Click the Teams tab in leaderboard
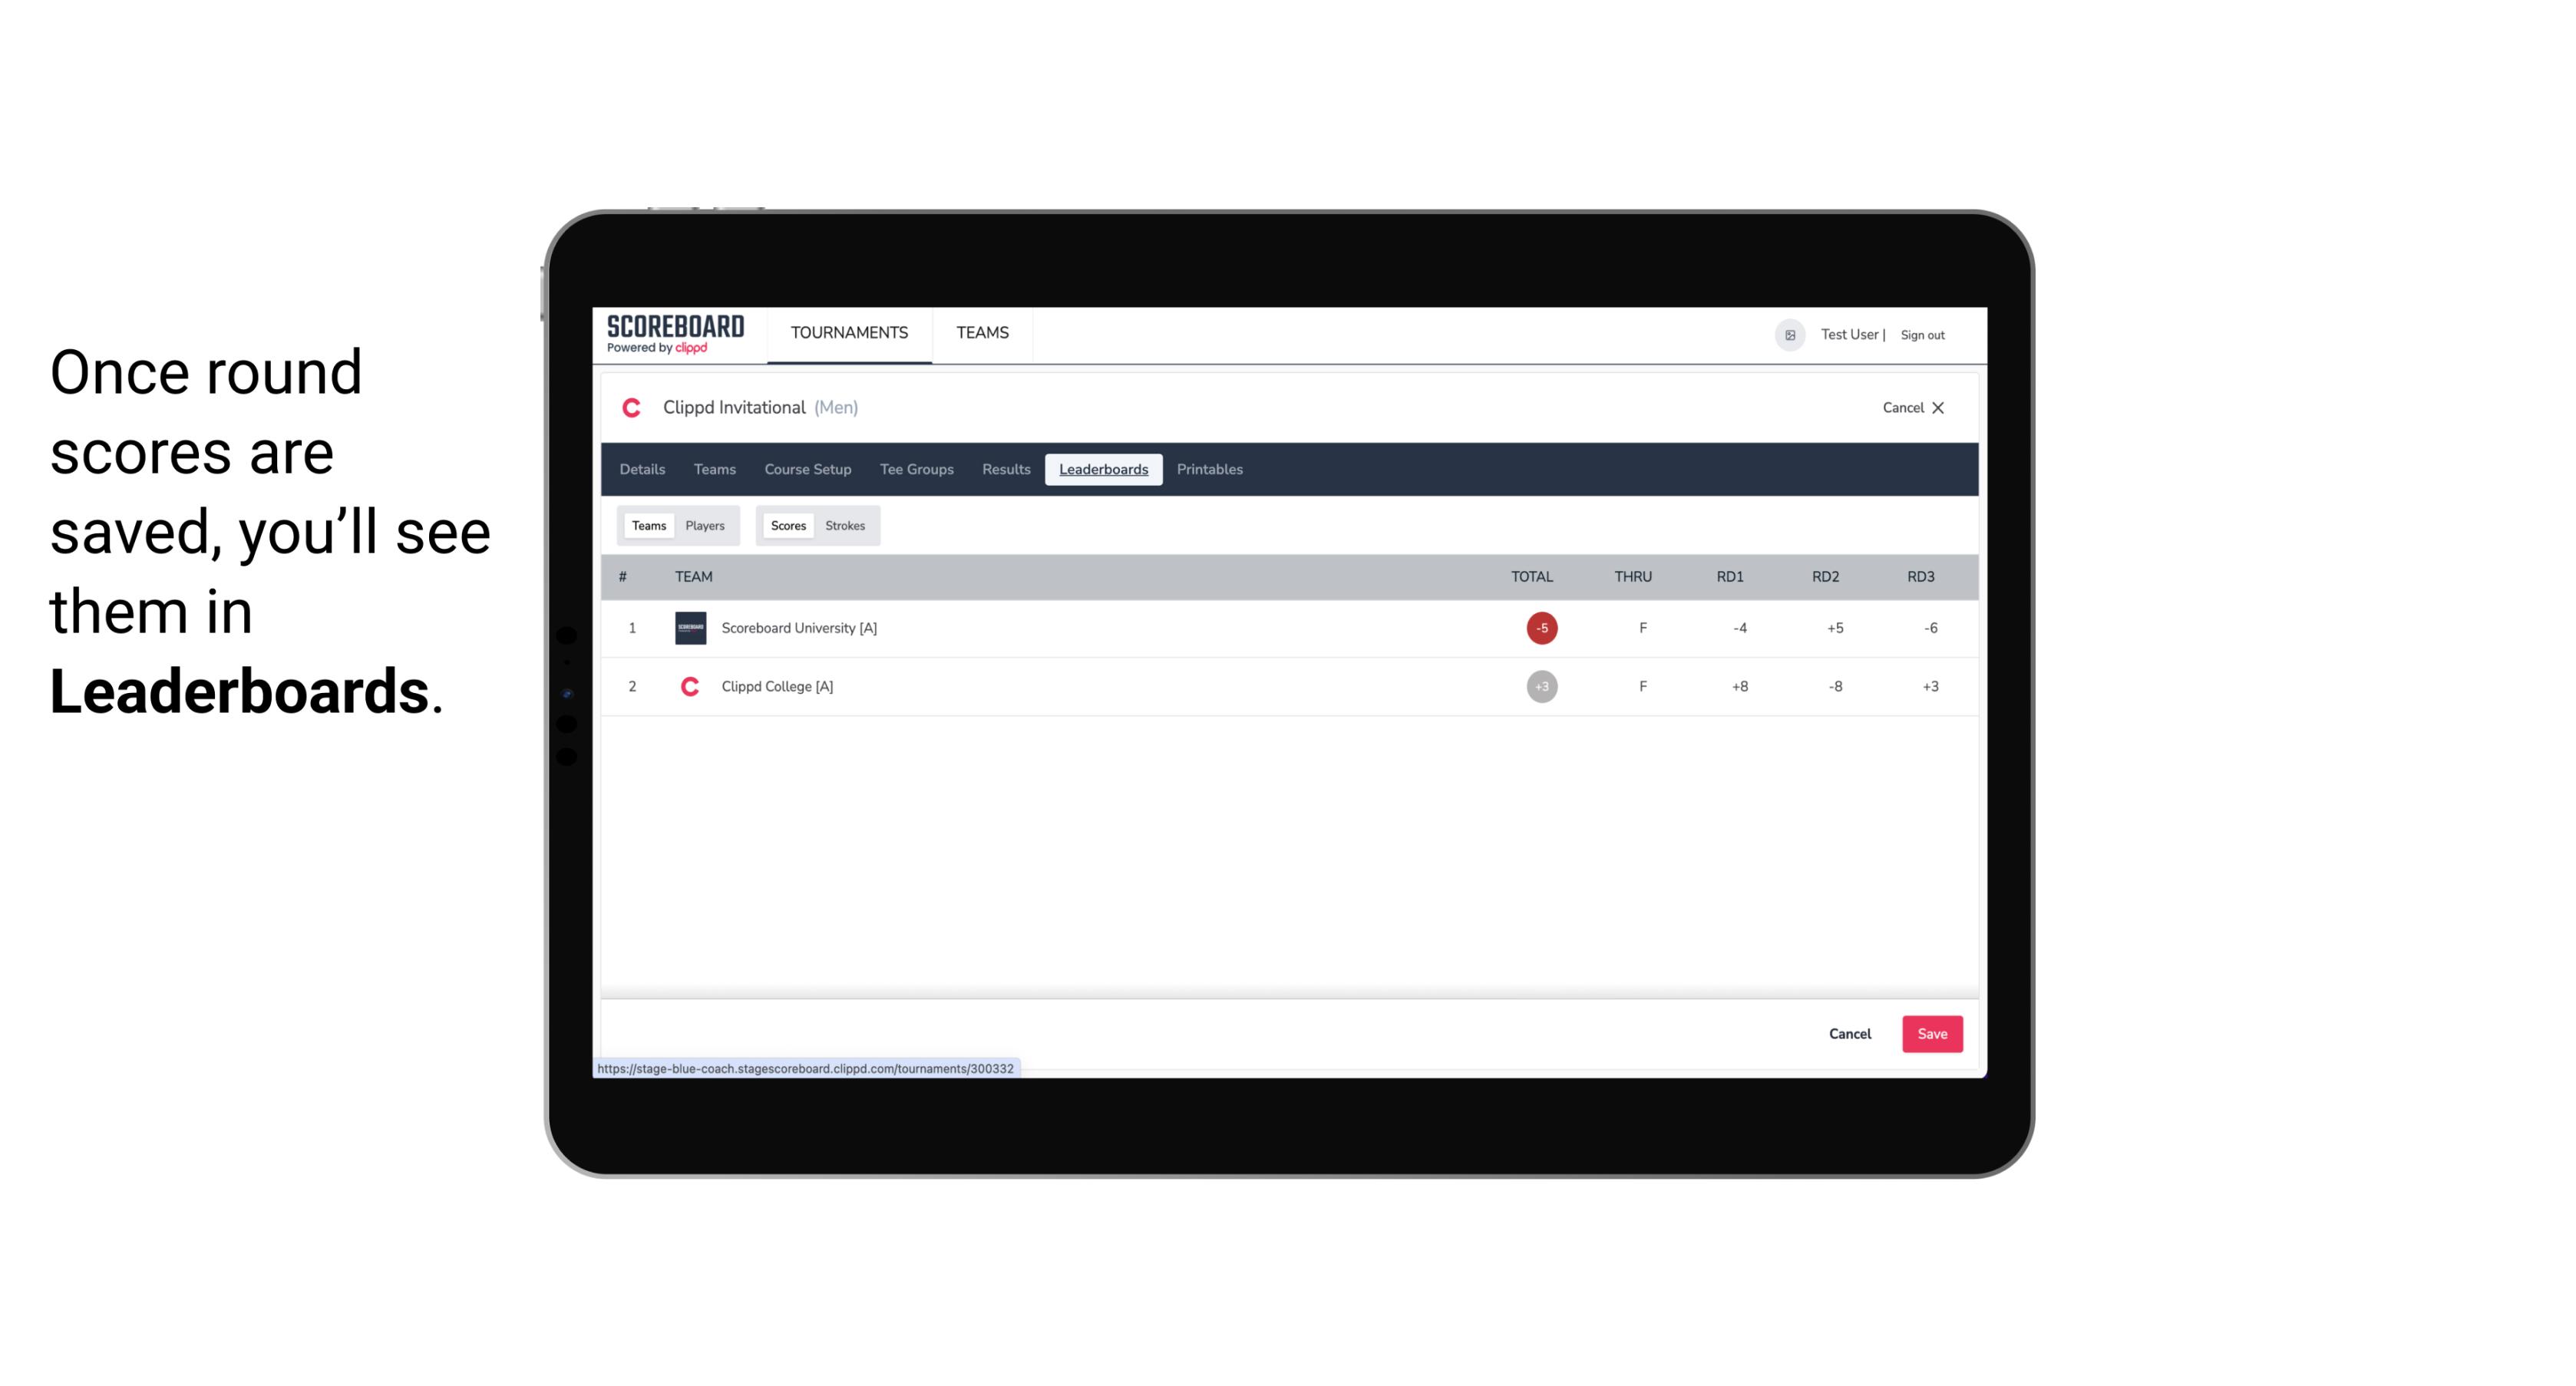 647,524
